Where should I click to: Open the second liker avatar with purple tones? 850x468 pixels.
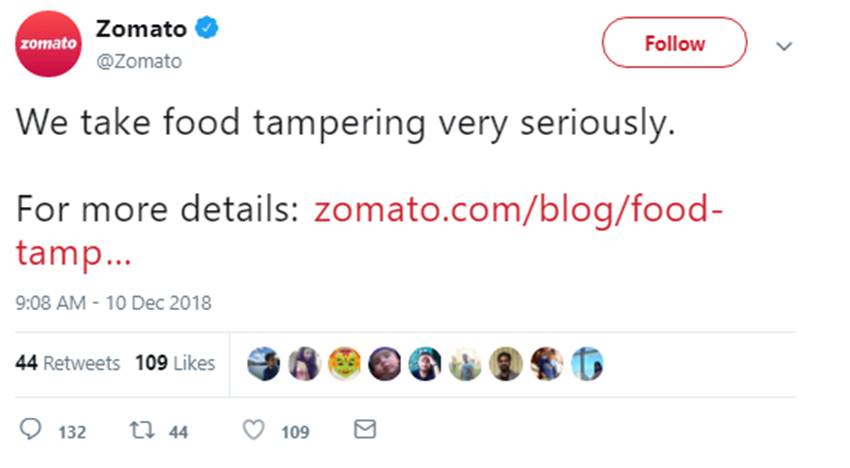[x=304, y=364]
